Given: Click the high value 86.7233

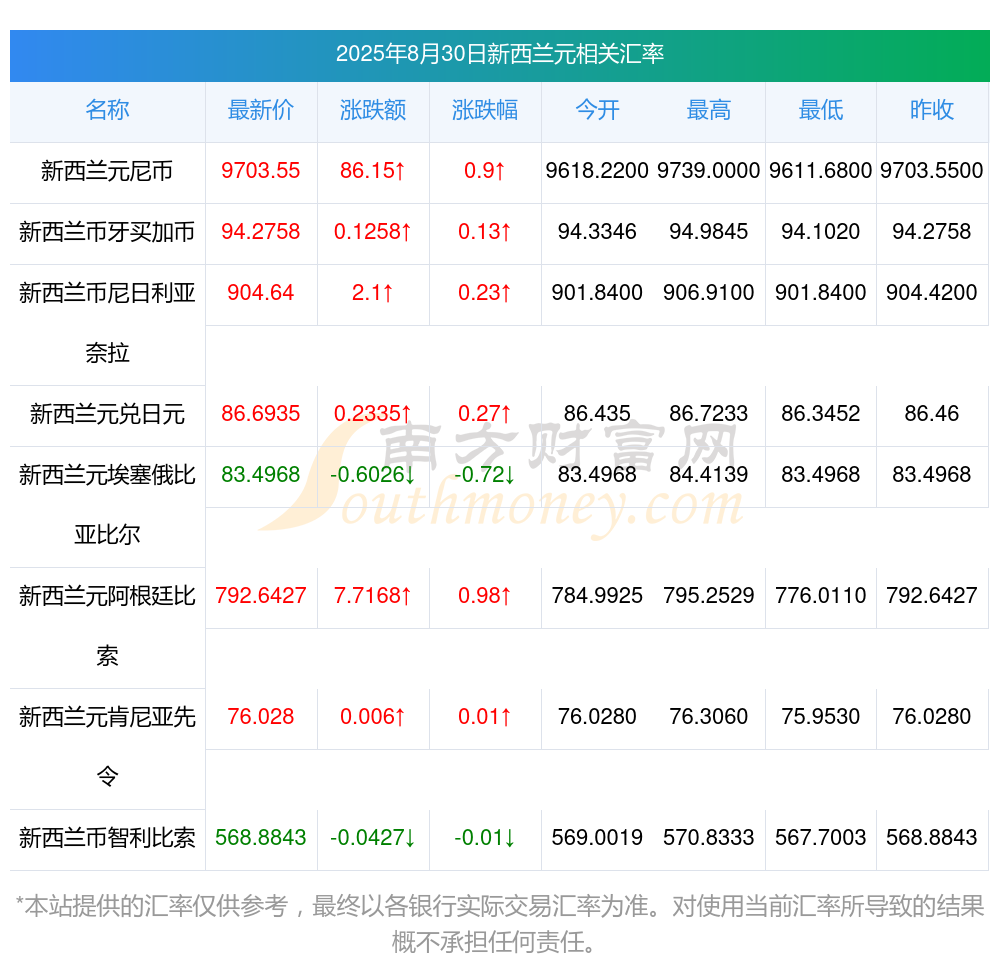Looking at the screenshot, I should [x=709, y=413].
